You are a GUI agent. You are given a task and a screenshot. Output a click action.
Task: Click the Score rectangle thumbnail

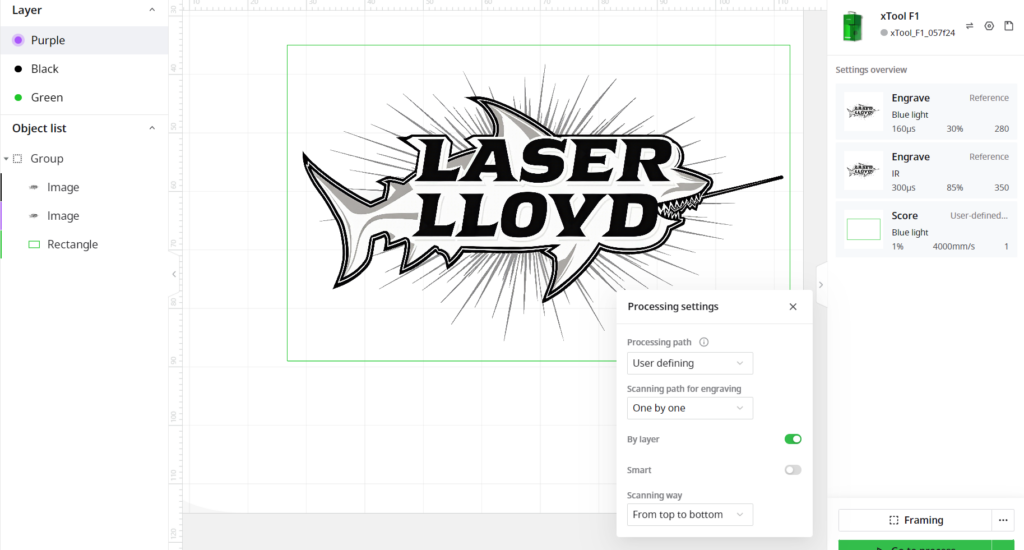863,229
